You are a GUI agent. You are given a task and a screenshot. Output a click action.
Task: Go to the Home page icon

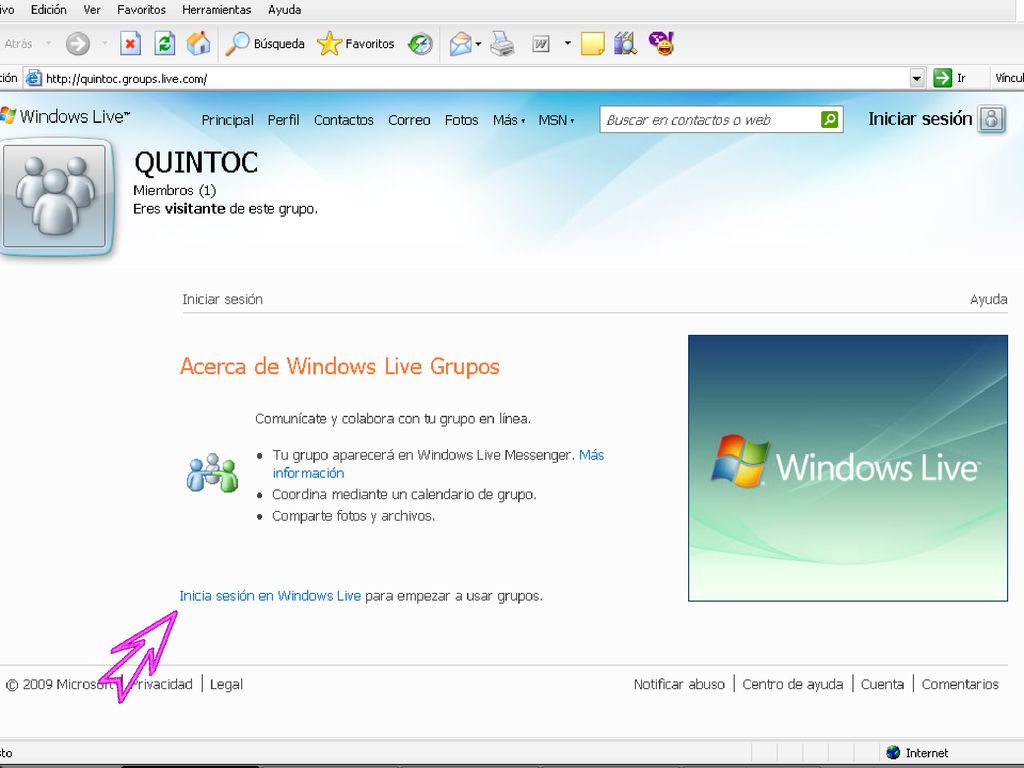pos(199,44)
